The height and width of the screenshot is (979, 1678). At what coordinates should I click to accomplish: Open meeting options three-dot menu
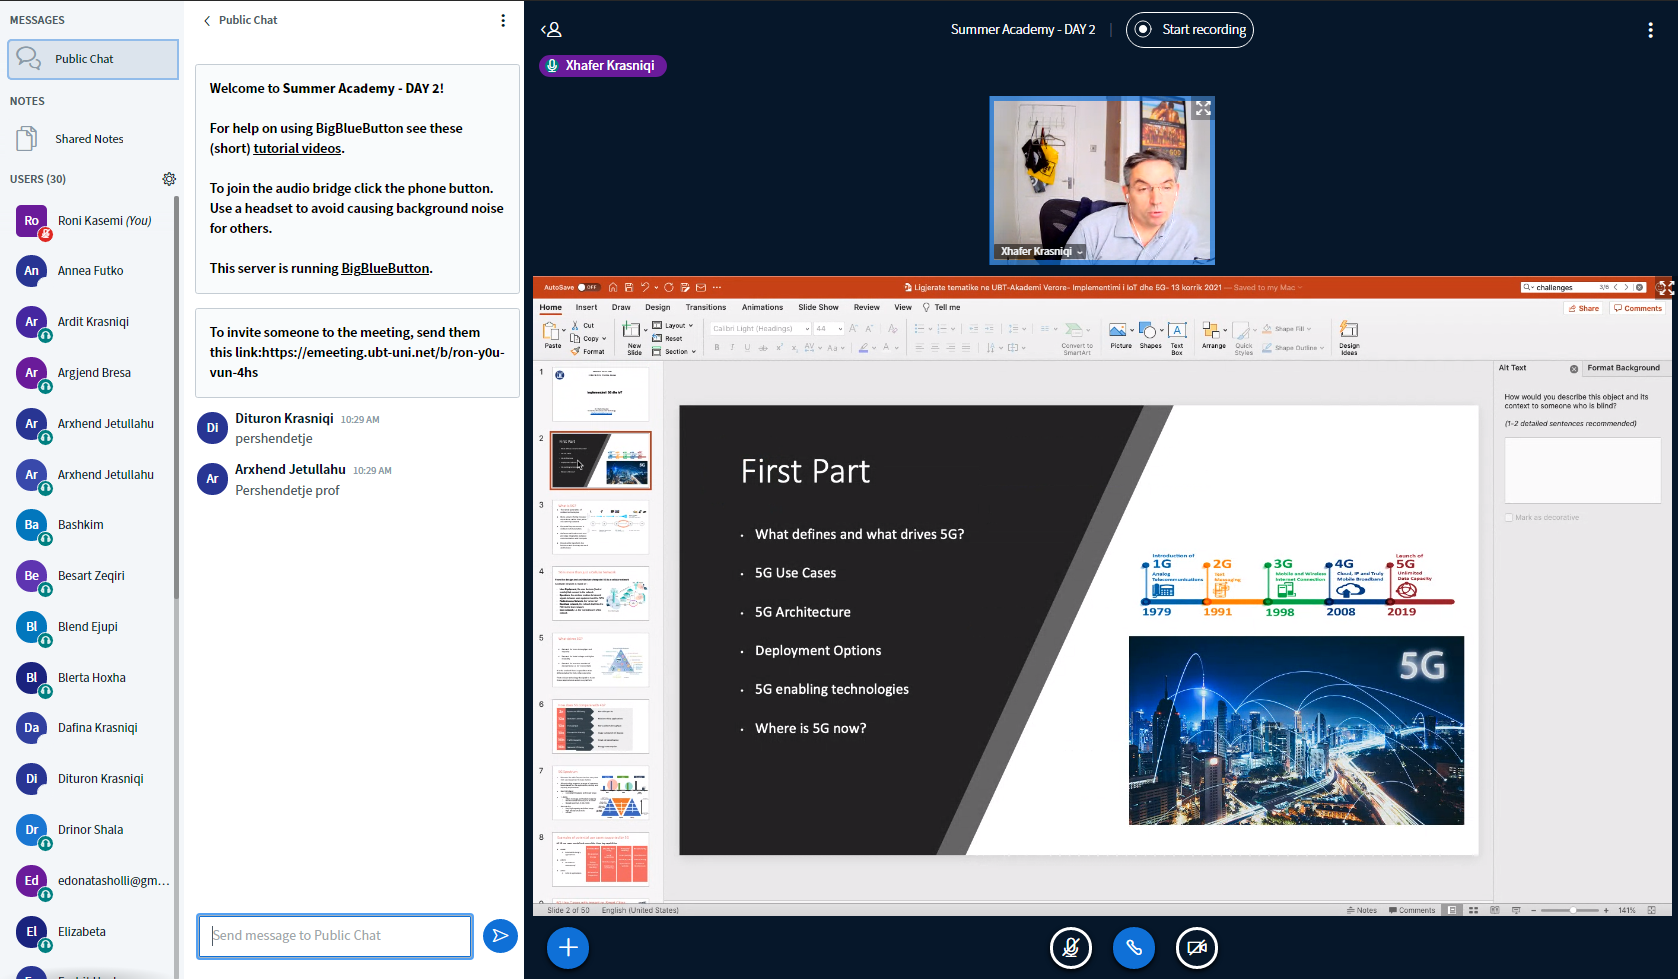(1650, 30)
